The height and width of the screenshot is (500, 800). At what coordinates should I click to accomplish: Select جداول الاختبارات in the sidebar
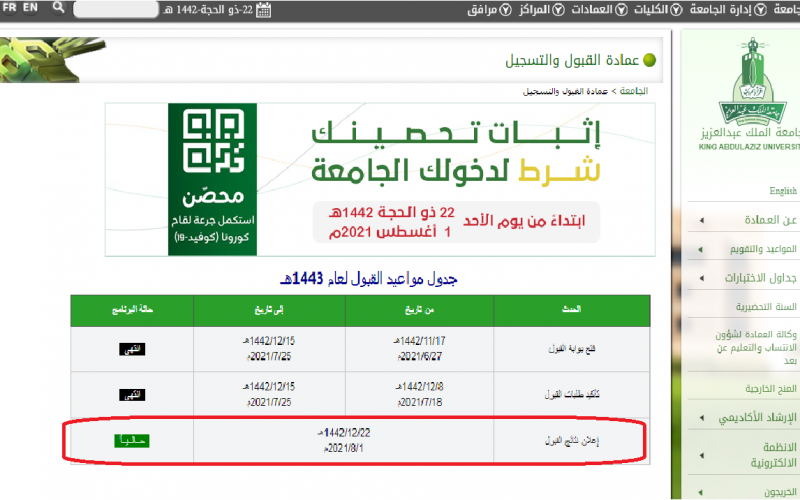coord(761,278)
